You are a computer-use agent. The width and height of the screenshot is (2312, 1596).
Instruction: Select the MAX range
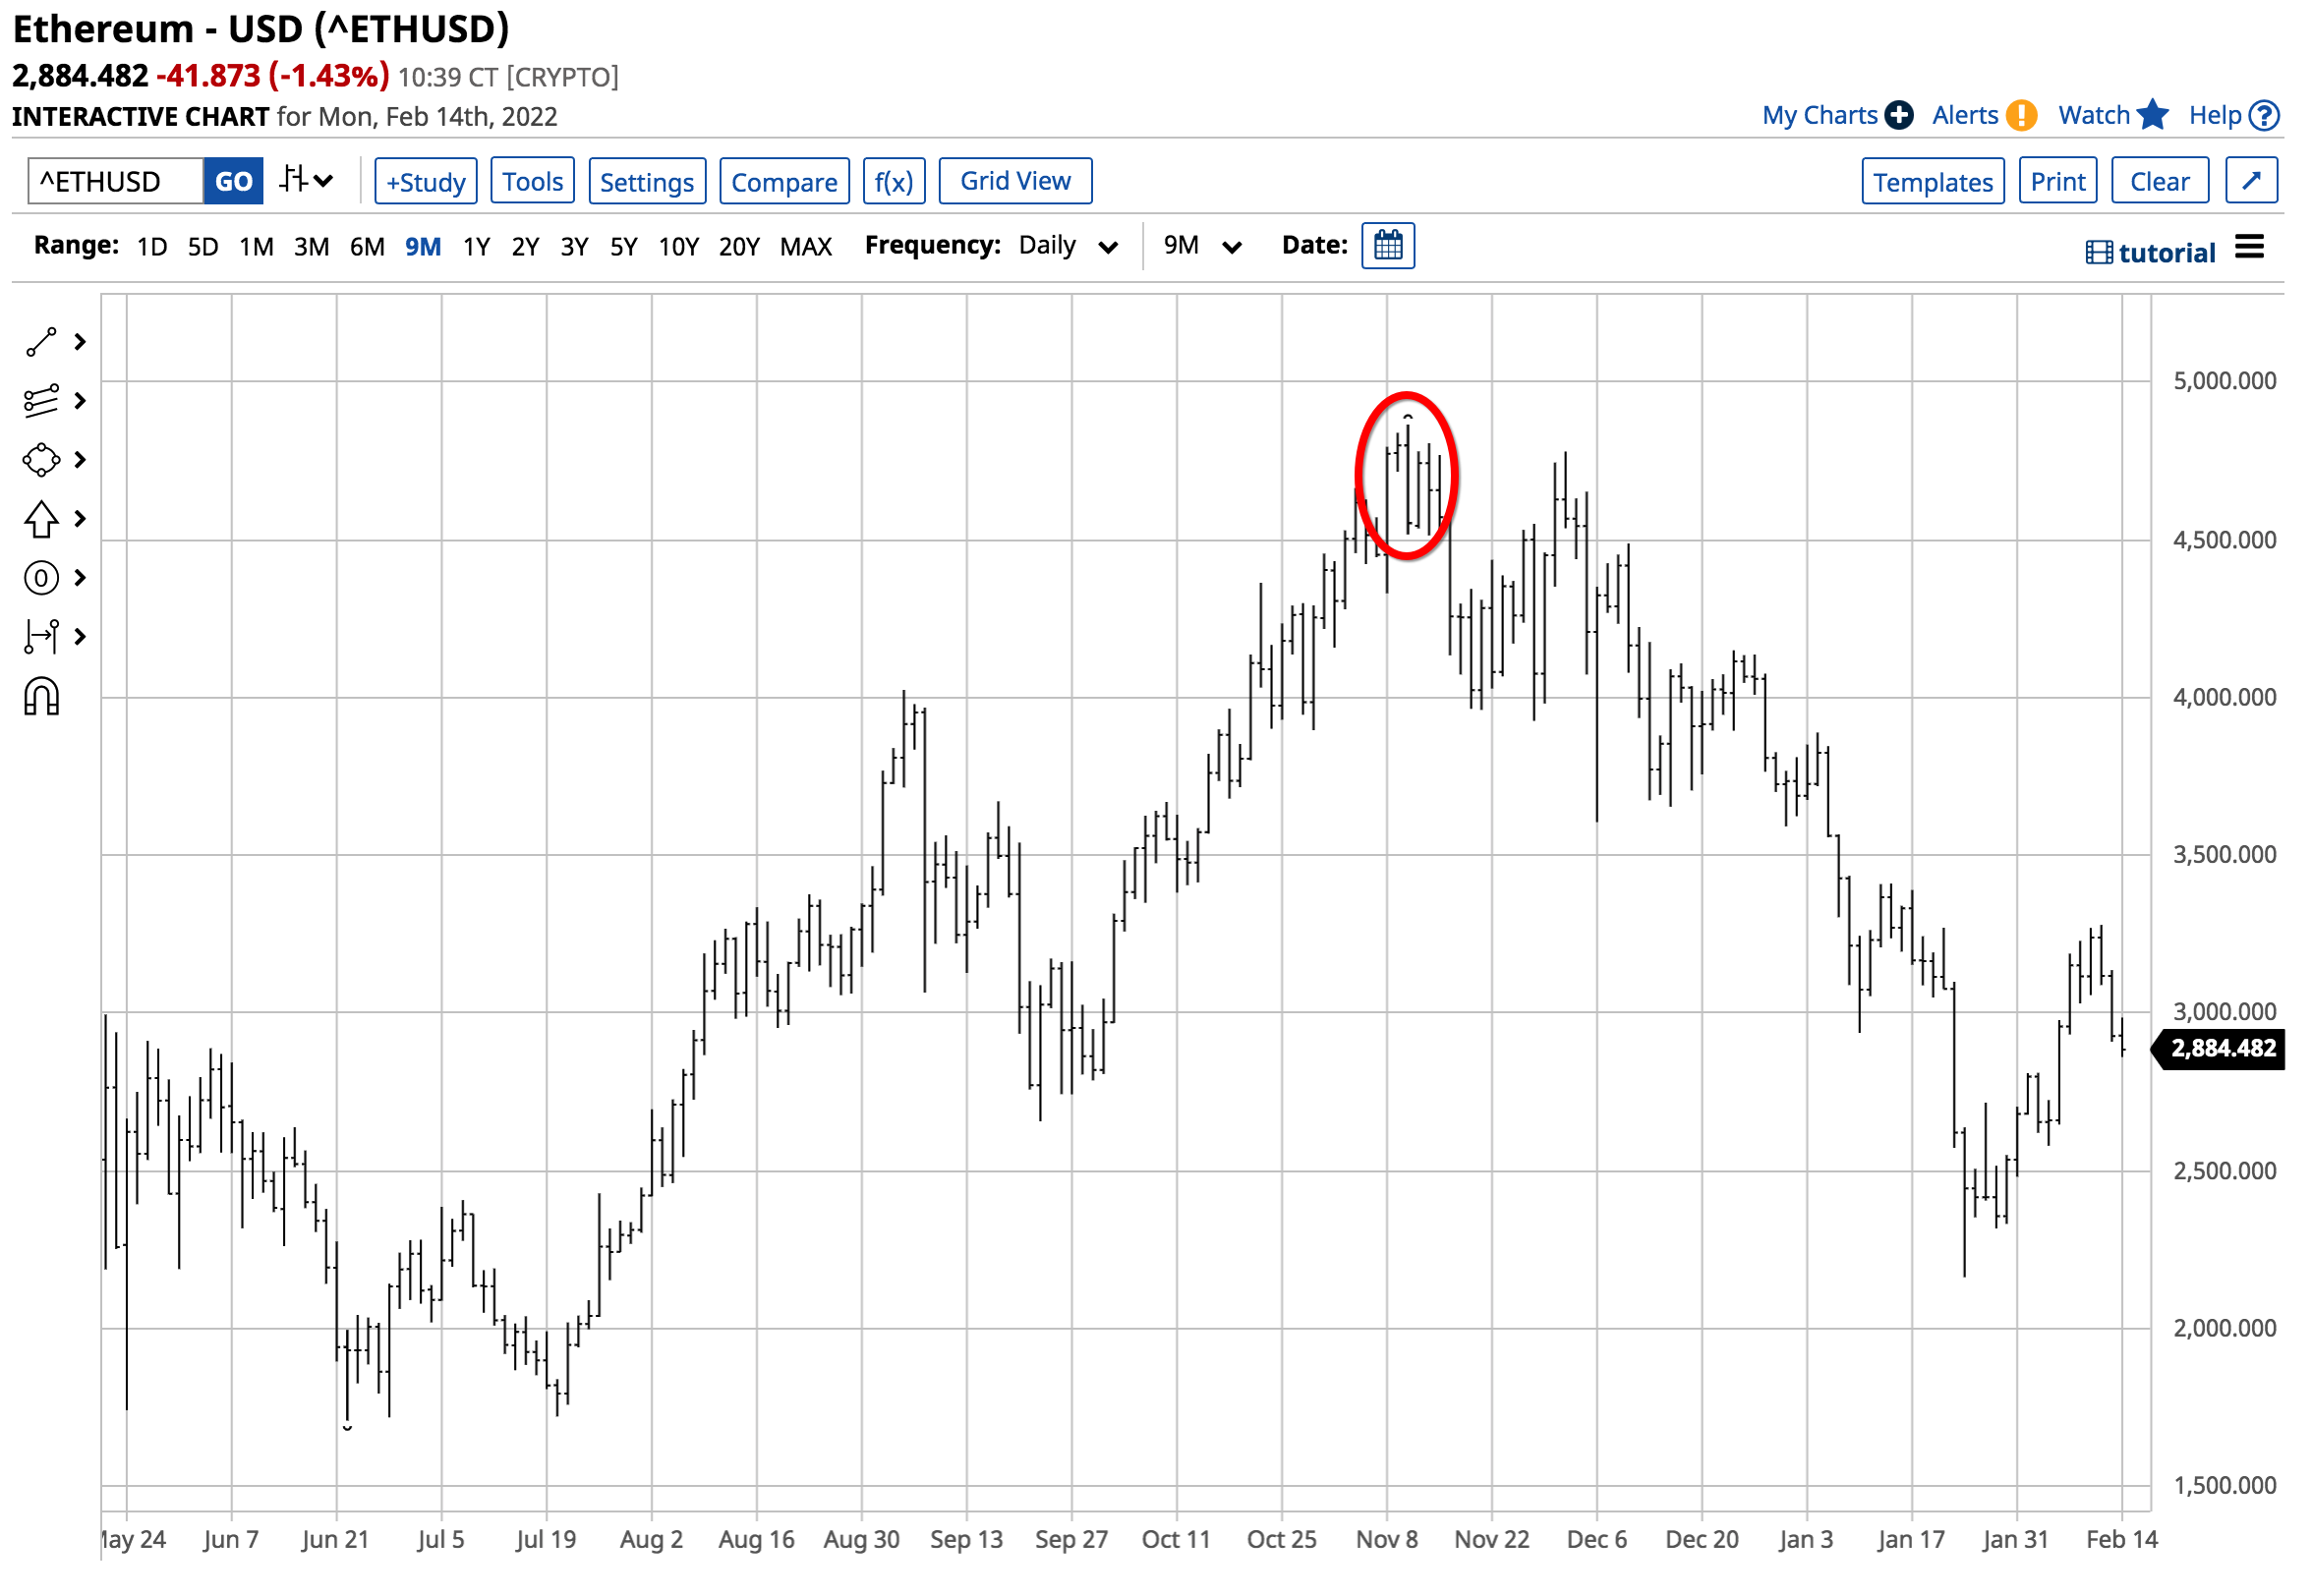[x=805, y=246]
